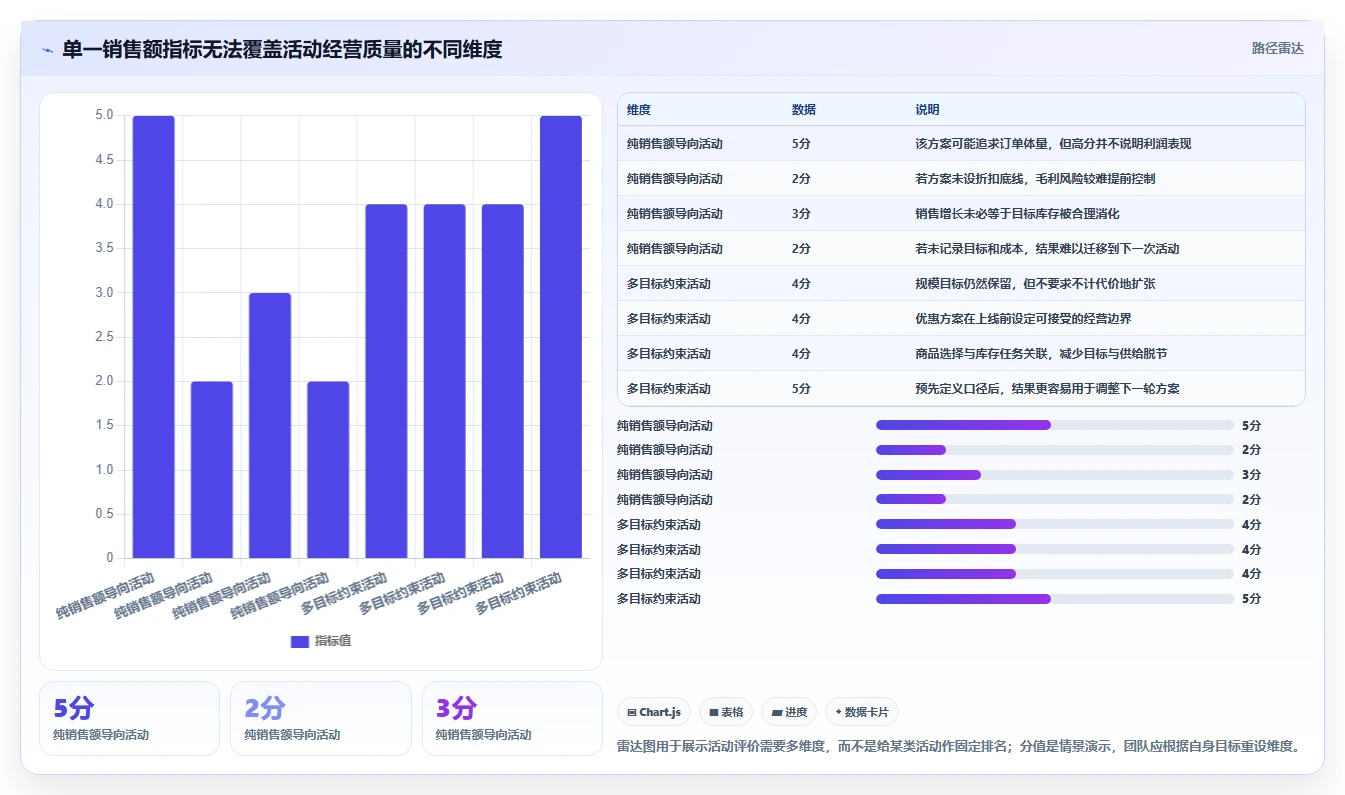Select the 进度 chip

pyautogui.click(x=789, y=712)
